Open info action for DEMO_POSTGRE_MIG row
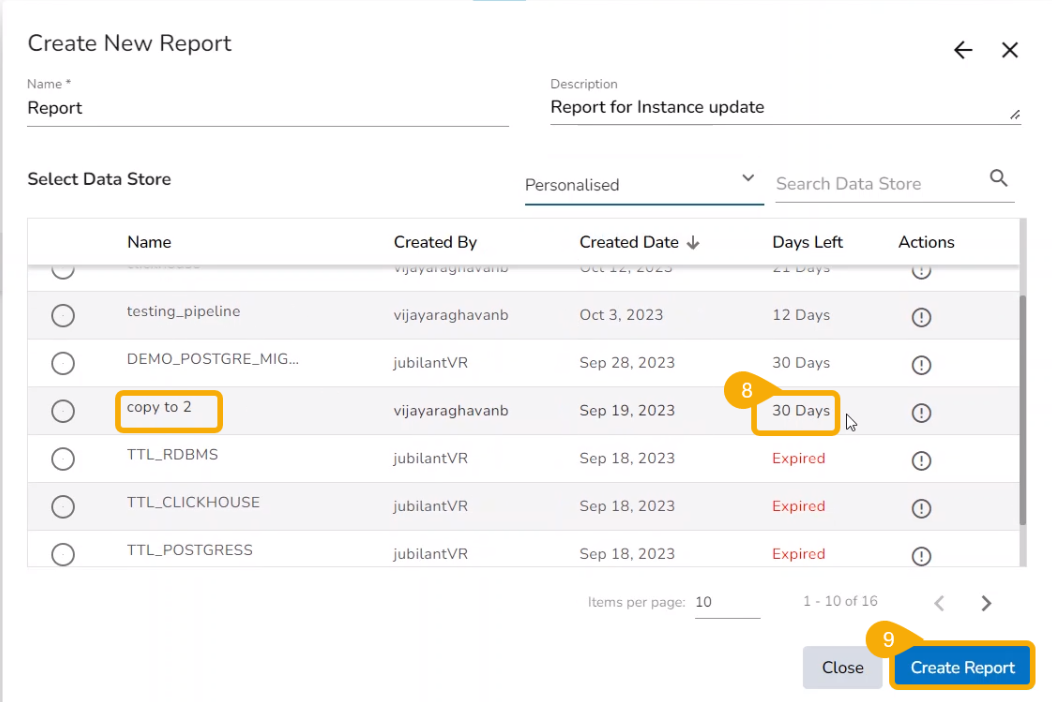Screen dimensions: 1052x702 [921, 365]
